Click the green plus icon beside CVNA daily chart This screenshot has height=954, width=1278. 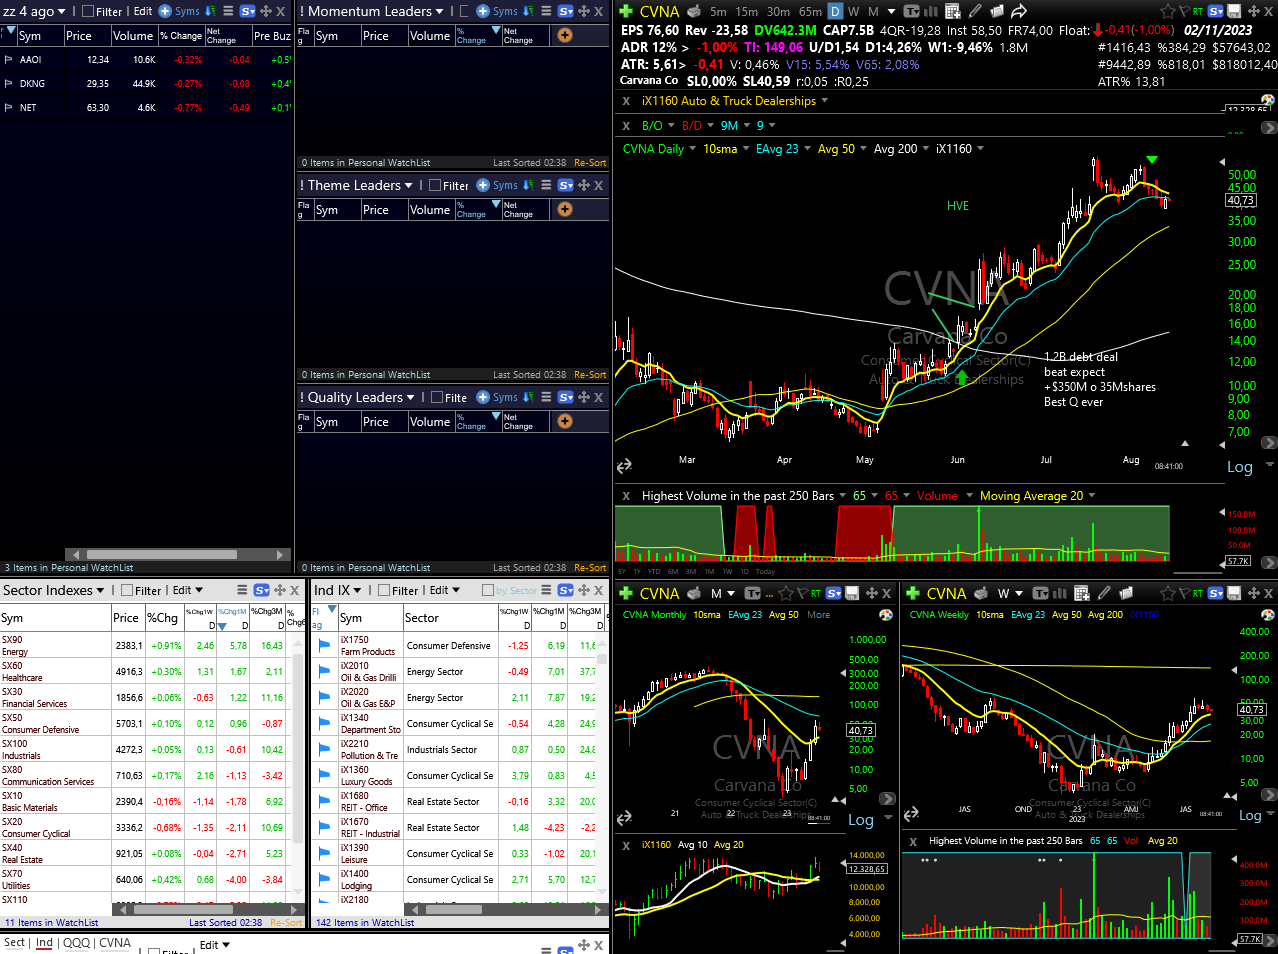[626, 11]
